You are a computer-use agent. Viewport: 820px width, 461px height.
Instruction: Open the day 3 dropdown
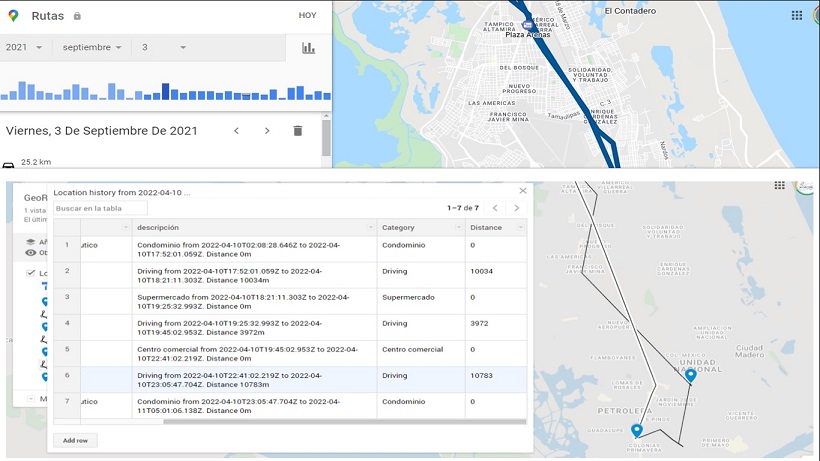pos(164,48)
